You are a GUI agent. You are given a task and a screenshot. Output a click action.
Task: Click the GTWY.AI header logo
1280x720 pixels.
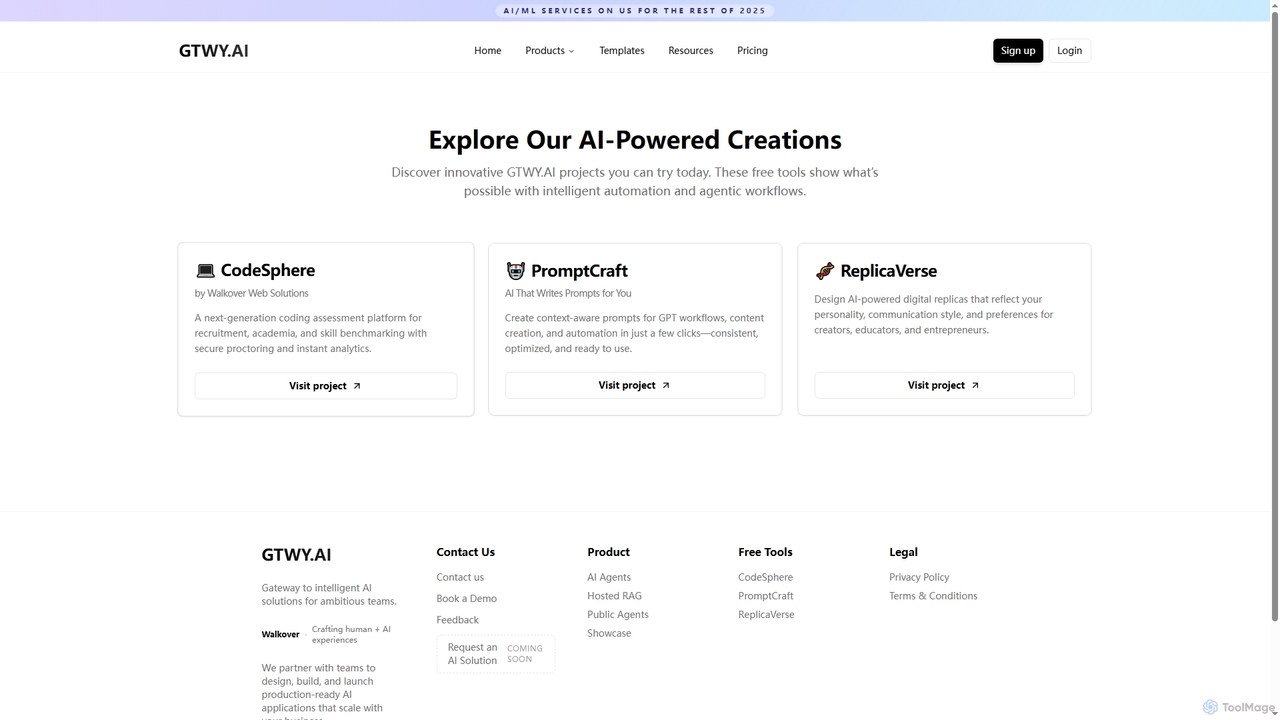214,51
